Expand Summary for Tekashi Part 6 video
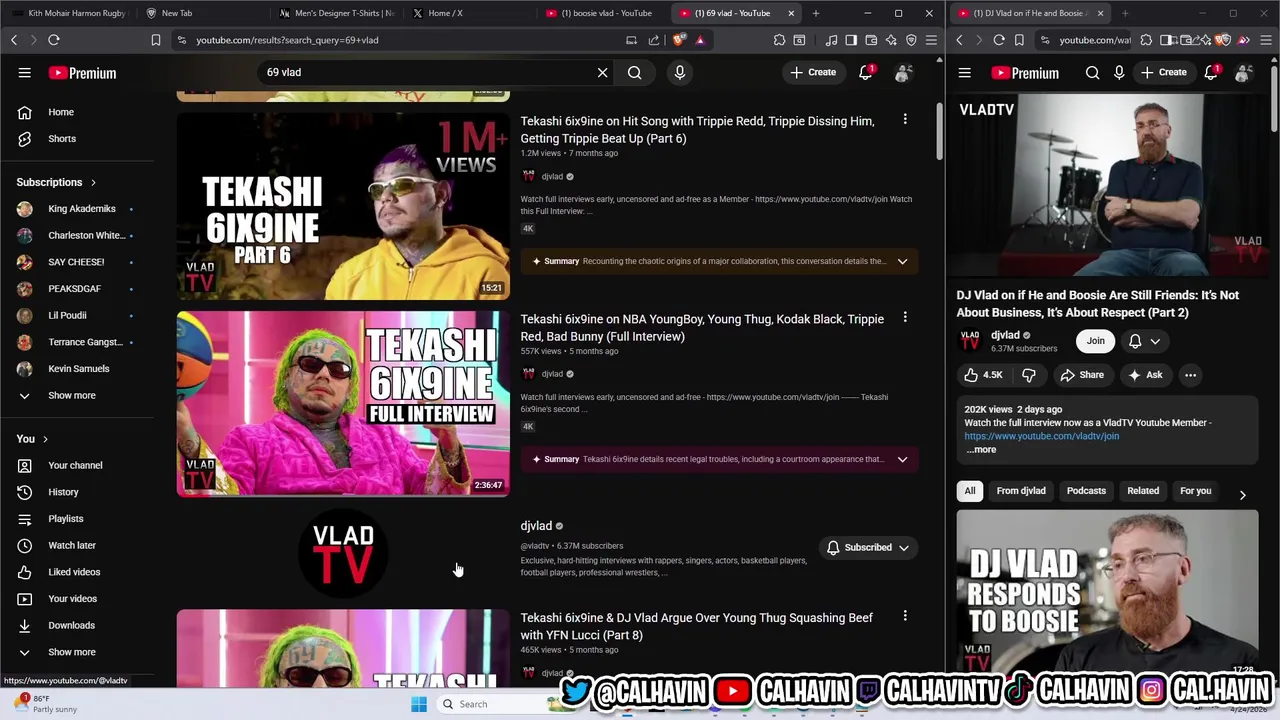1280x720 pixels. point(902,261)
